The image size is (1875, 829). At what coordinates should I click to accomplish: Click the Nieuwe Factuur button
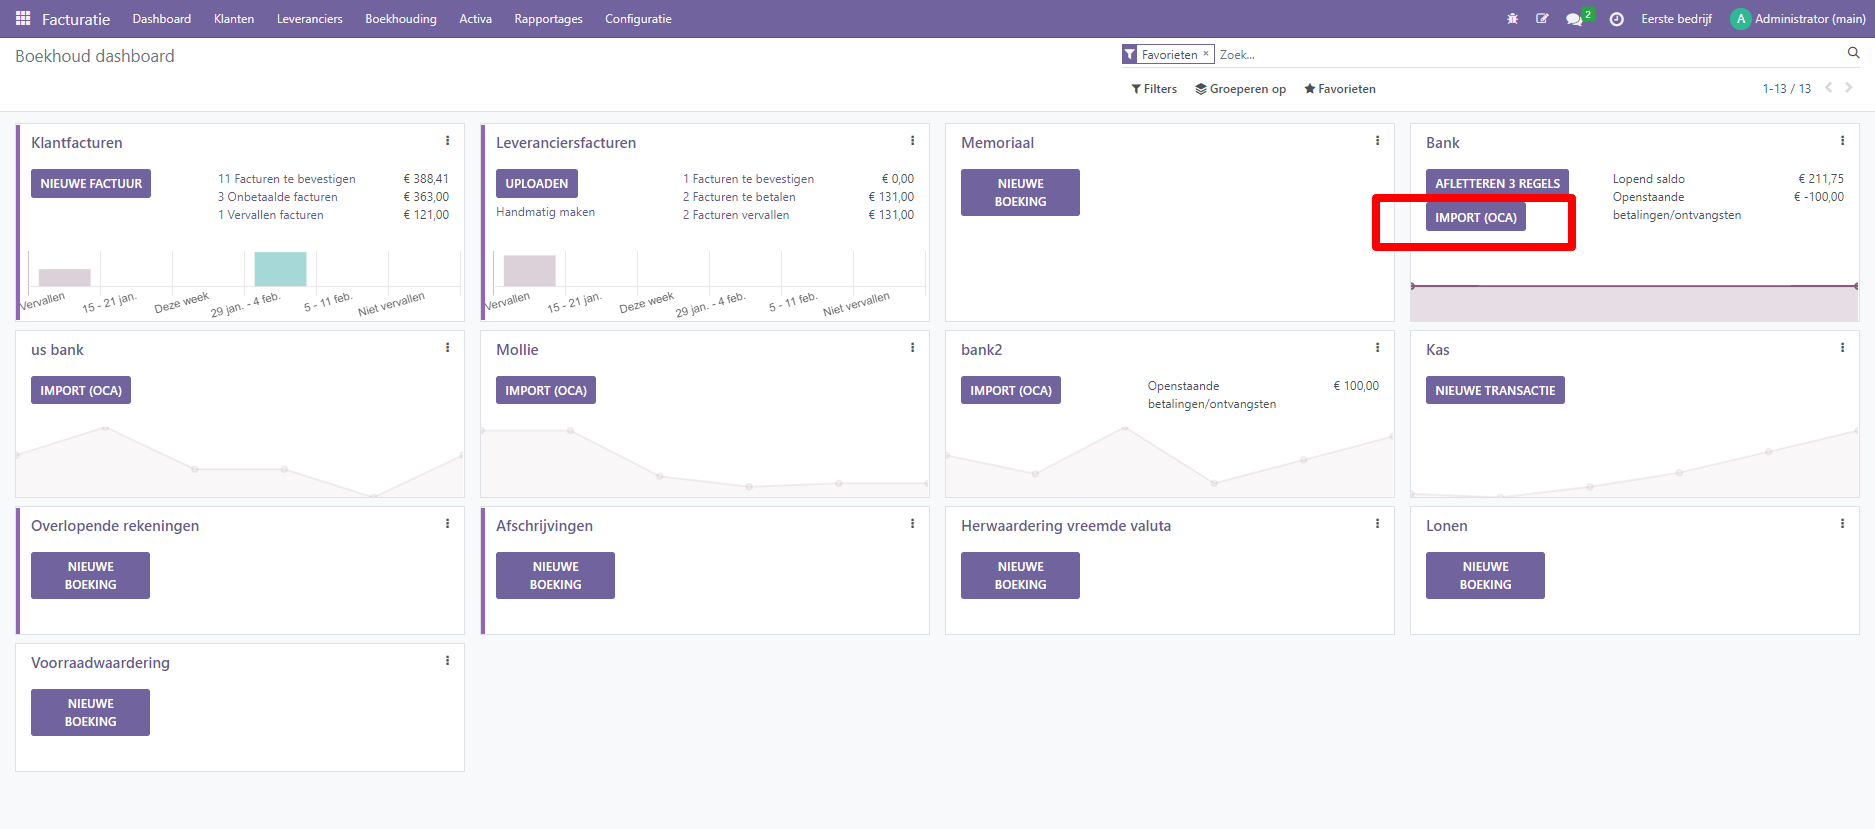91,184
